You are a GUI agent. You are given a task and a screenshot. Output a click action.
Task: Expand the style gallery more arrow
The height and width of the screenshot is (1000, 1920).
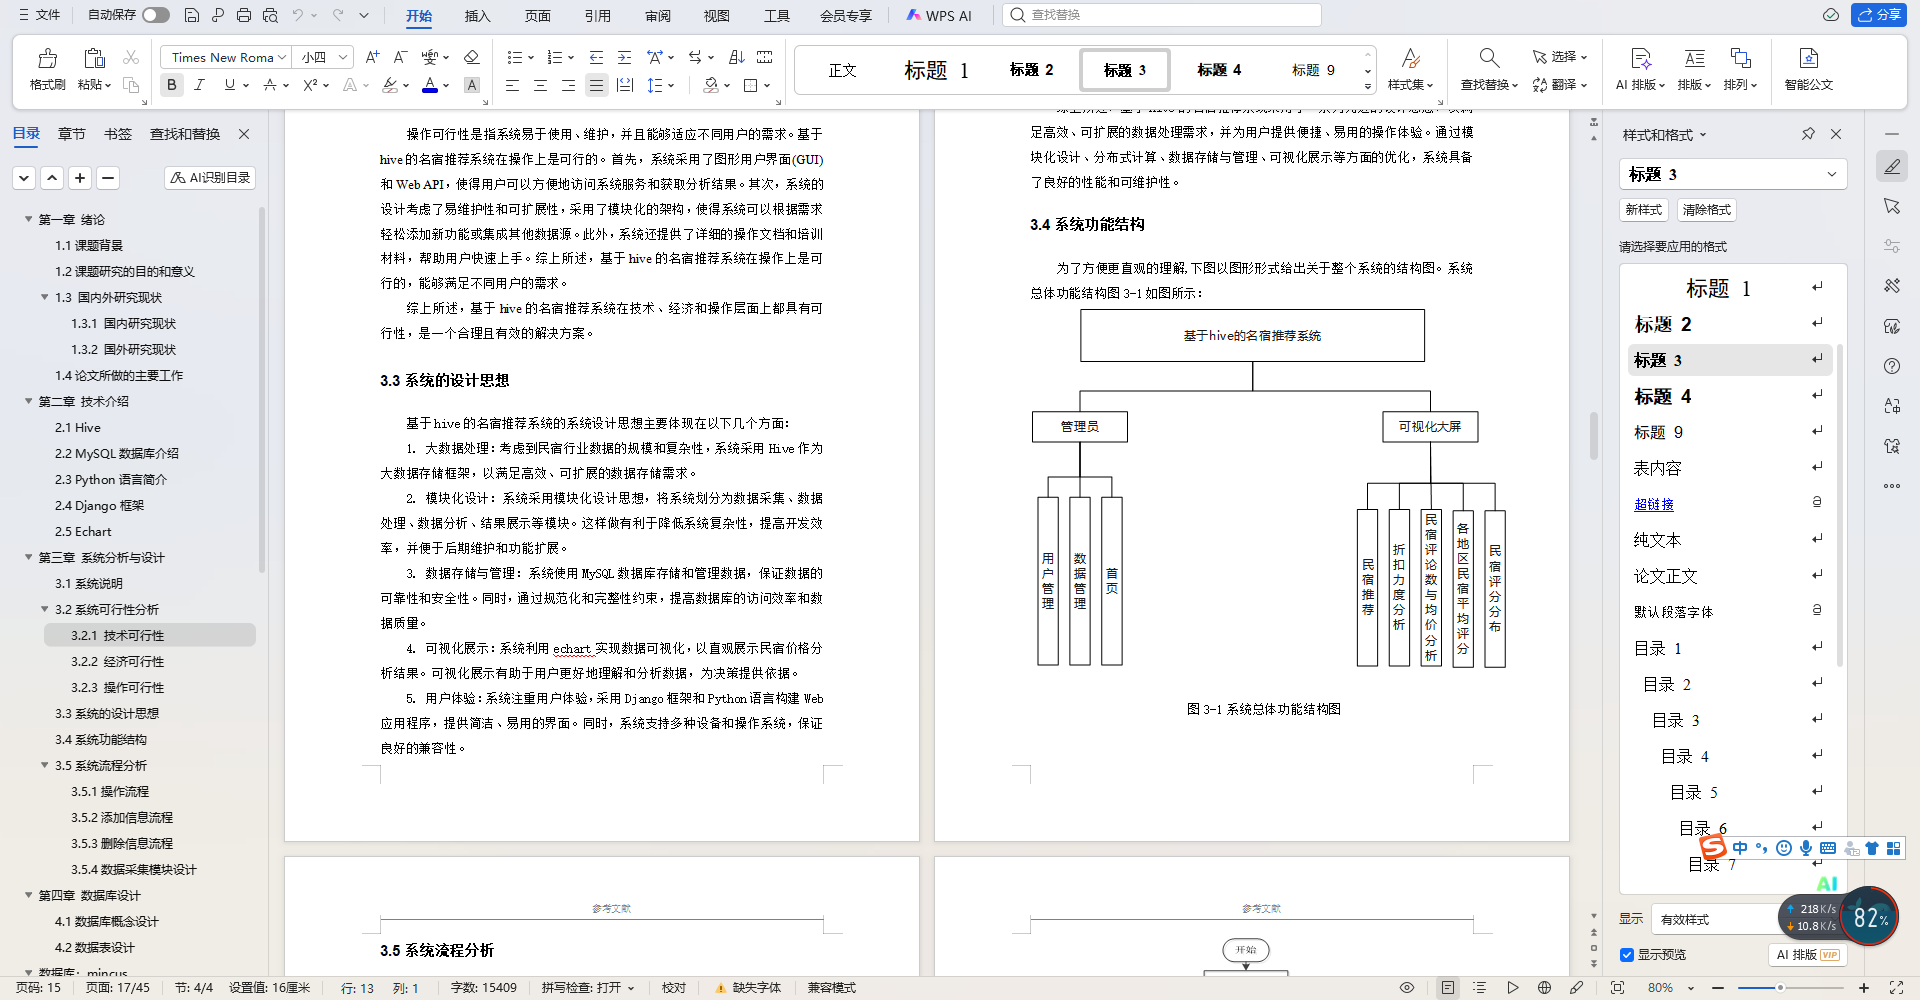[1367, 86]
